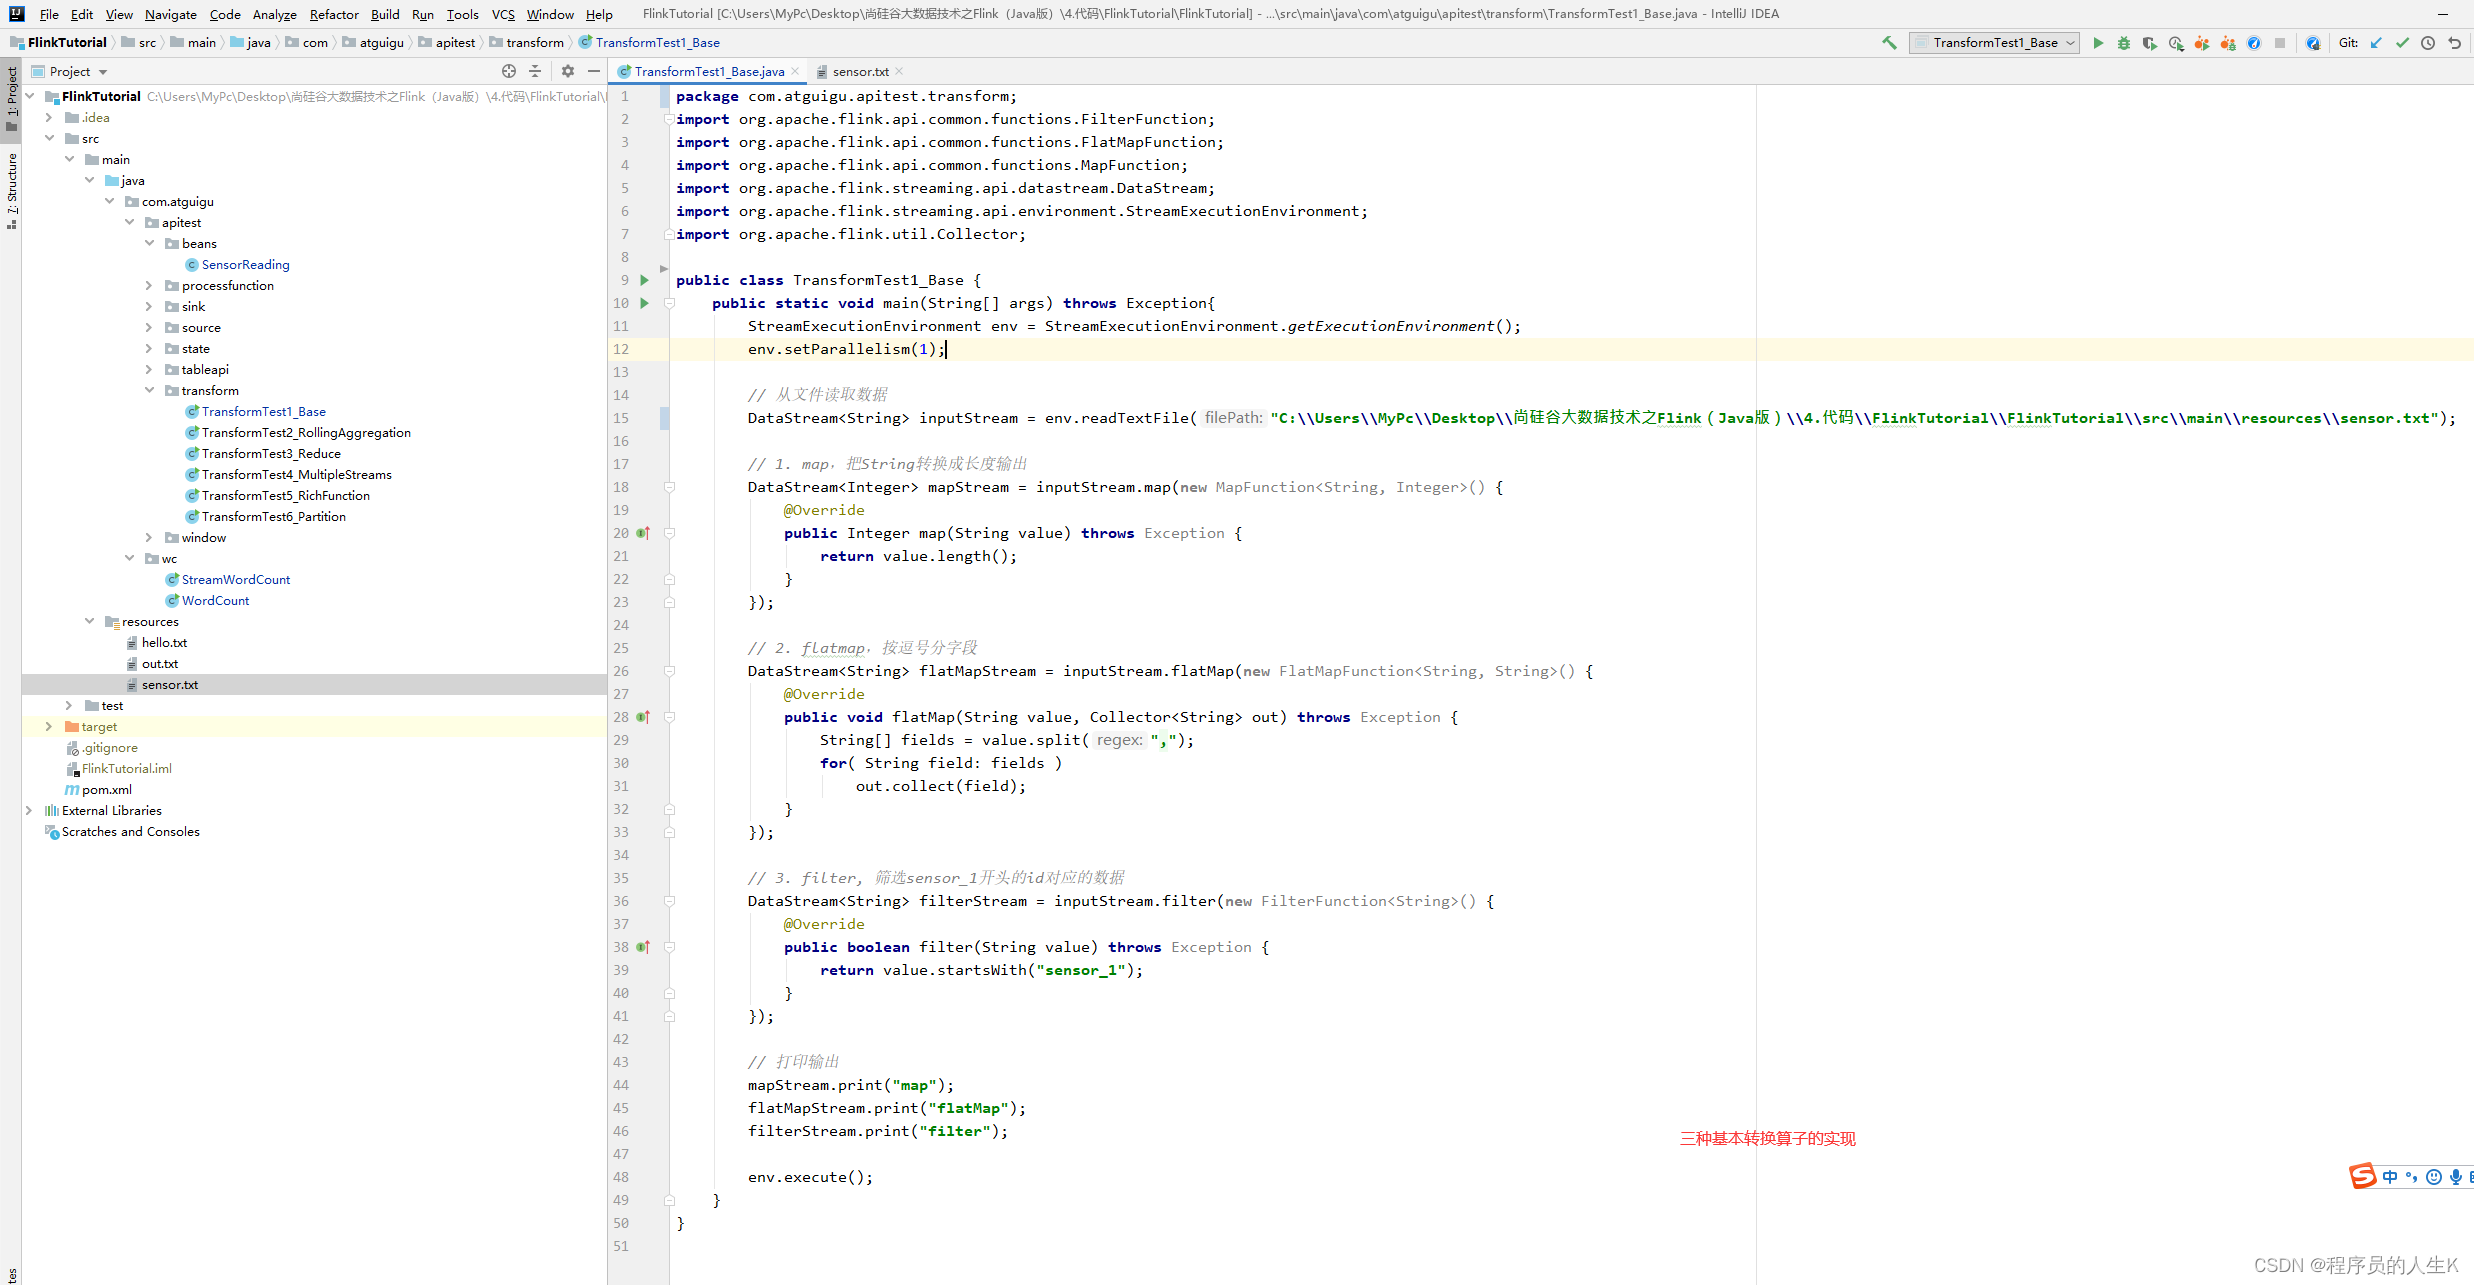Image resolution: width=2474 pixels, height=1285 pixels.
Task: Click the transform breadcrumb in navigation bar
Action: 534,43
